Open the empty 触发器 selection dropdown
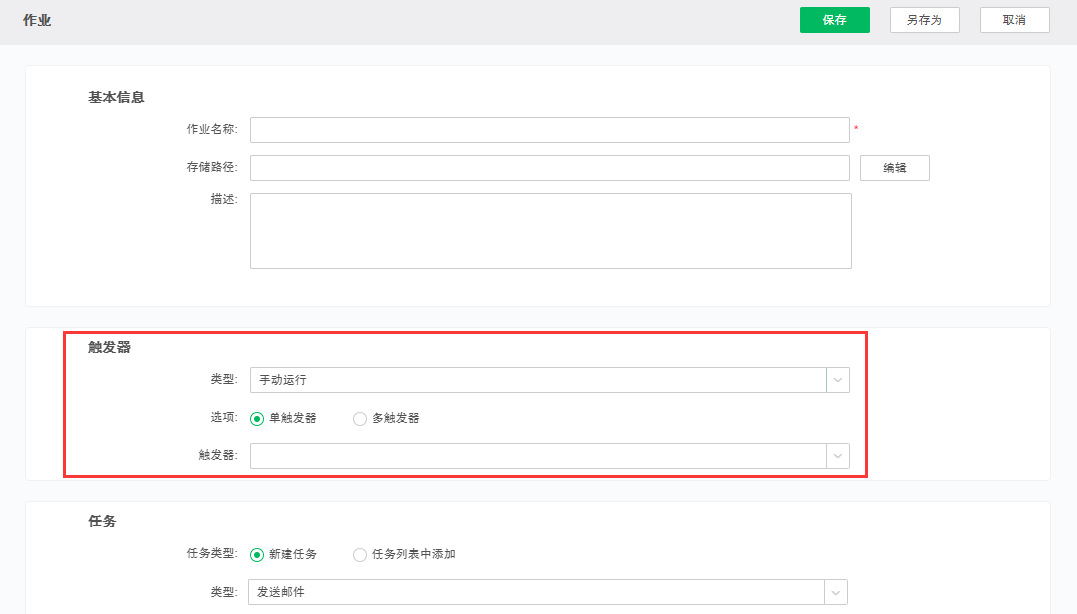Viewport: 1077px width, 614px height. tap(538, 456)
